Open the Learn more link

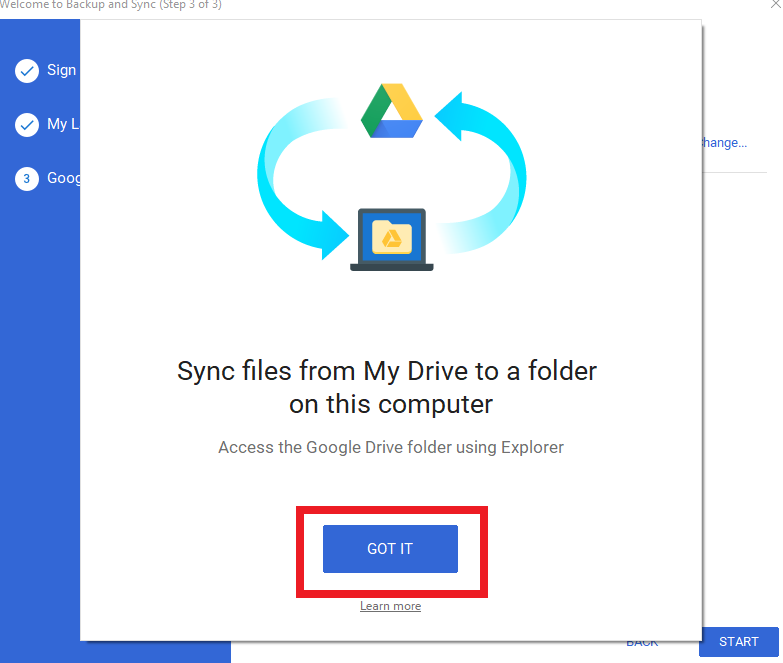click(x=390, y=606)
